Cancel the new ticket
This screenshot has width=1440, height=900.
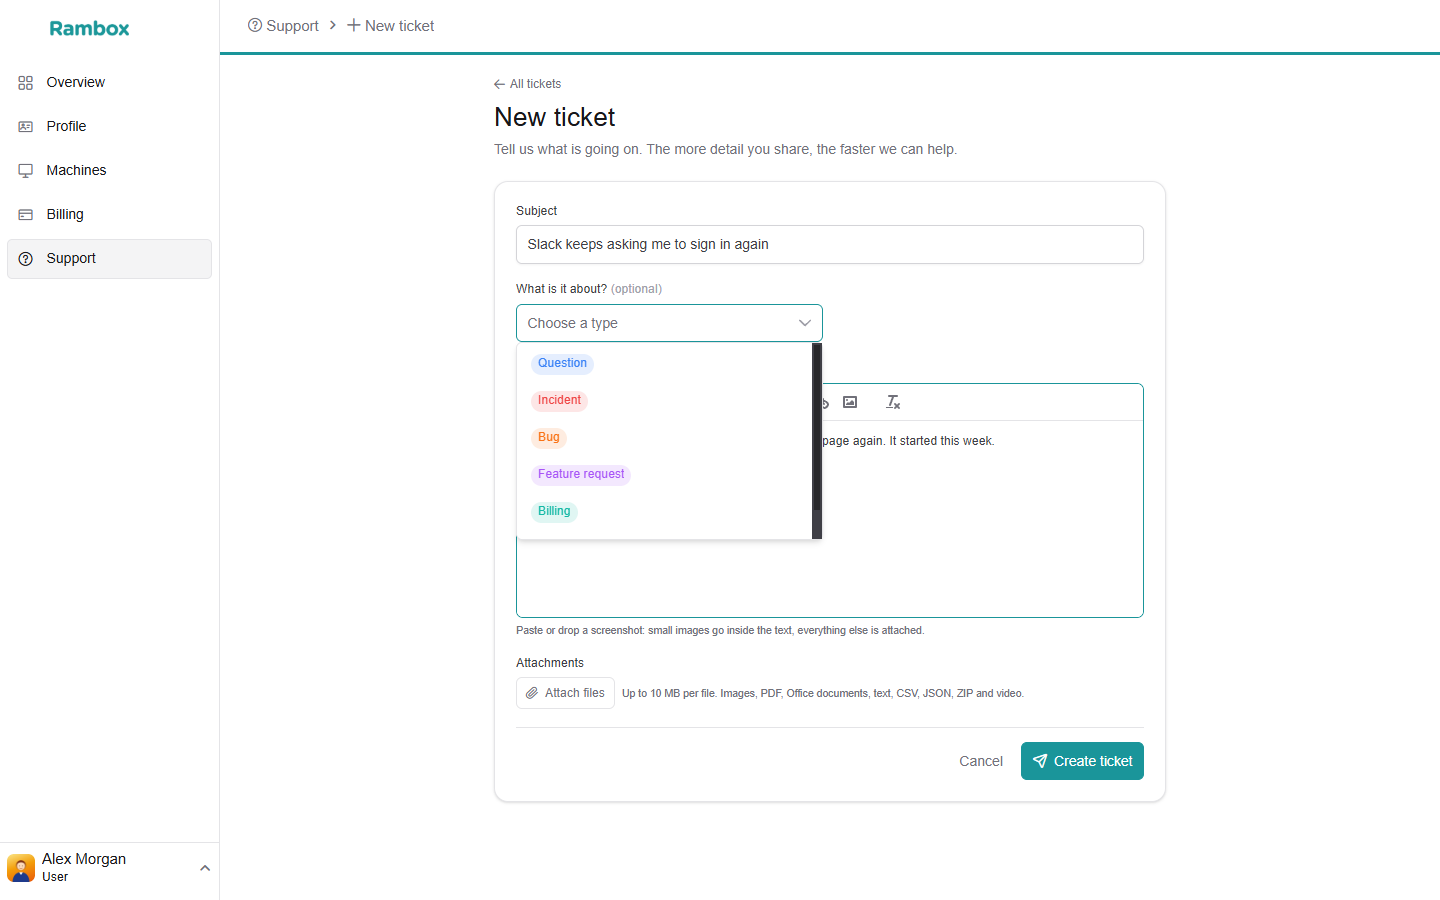click(981, 761)
